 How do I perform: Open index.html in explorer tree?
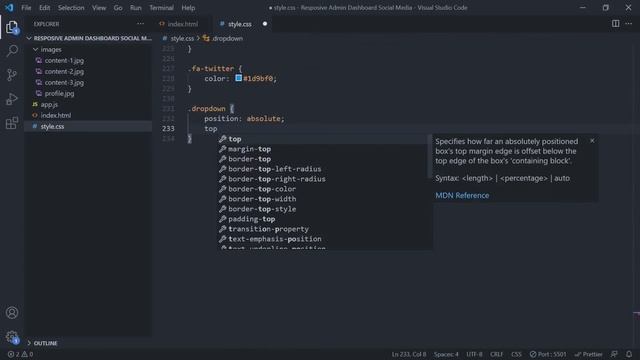(56, 116)
